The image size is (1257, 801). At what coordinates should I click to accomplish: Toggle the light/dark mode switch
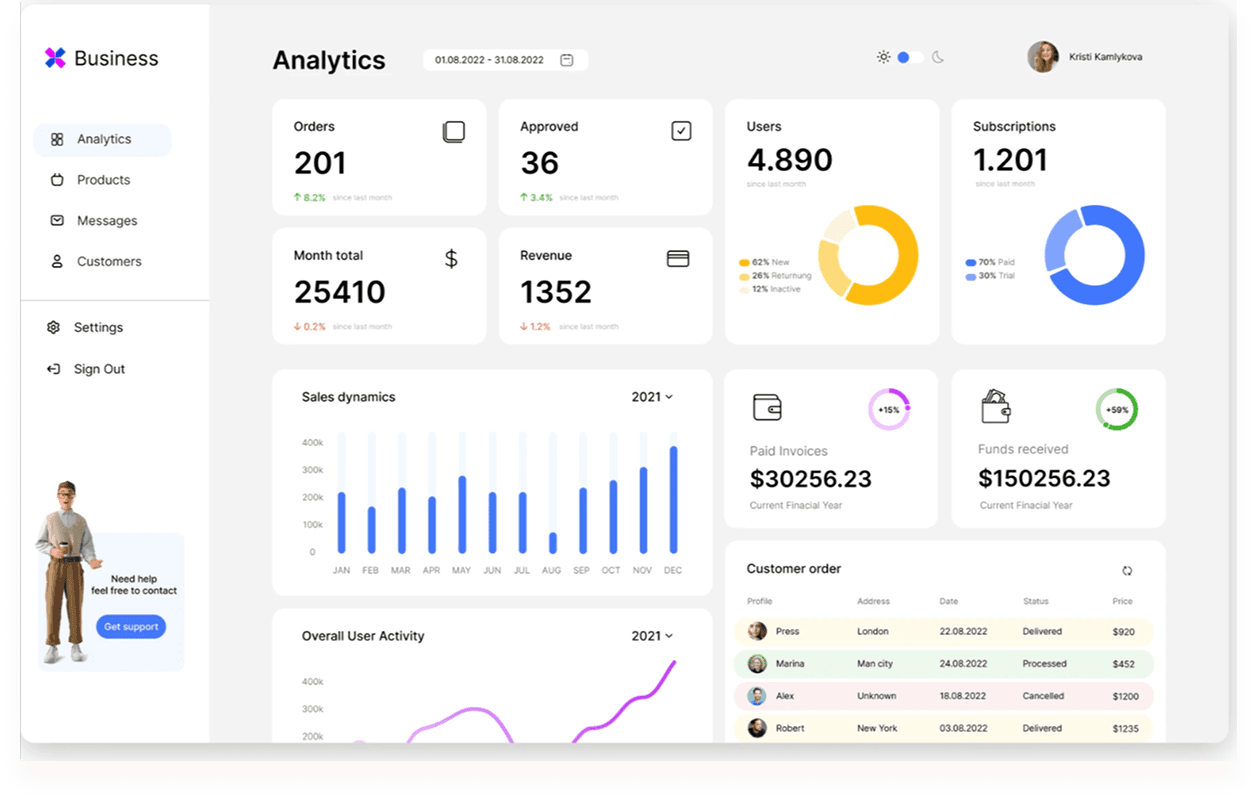click(x=905, y=57)
